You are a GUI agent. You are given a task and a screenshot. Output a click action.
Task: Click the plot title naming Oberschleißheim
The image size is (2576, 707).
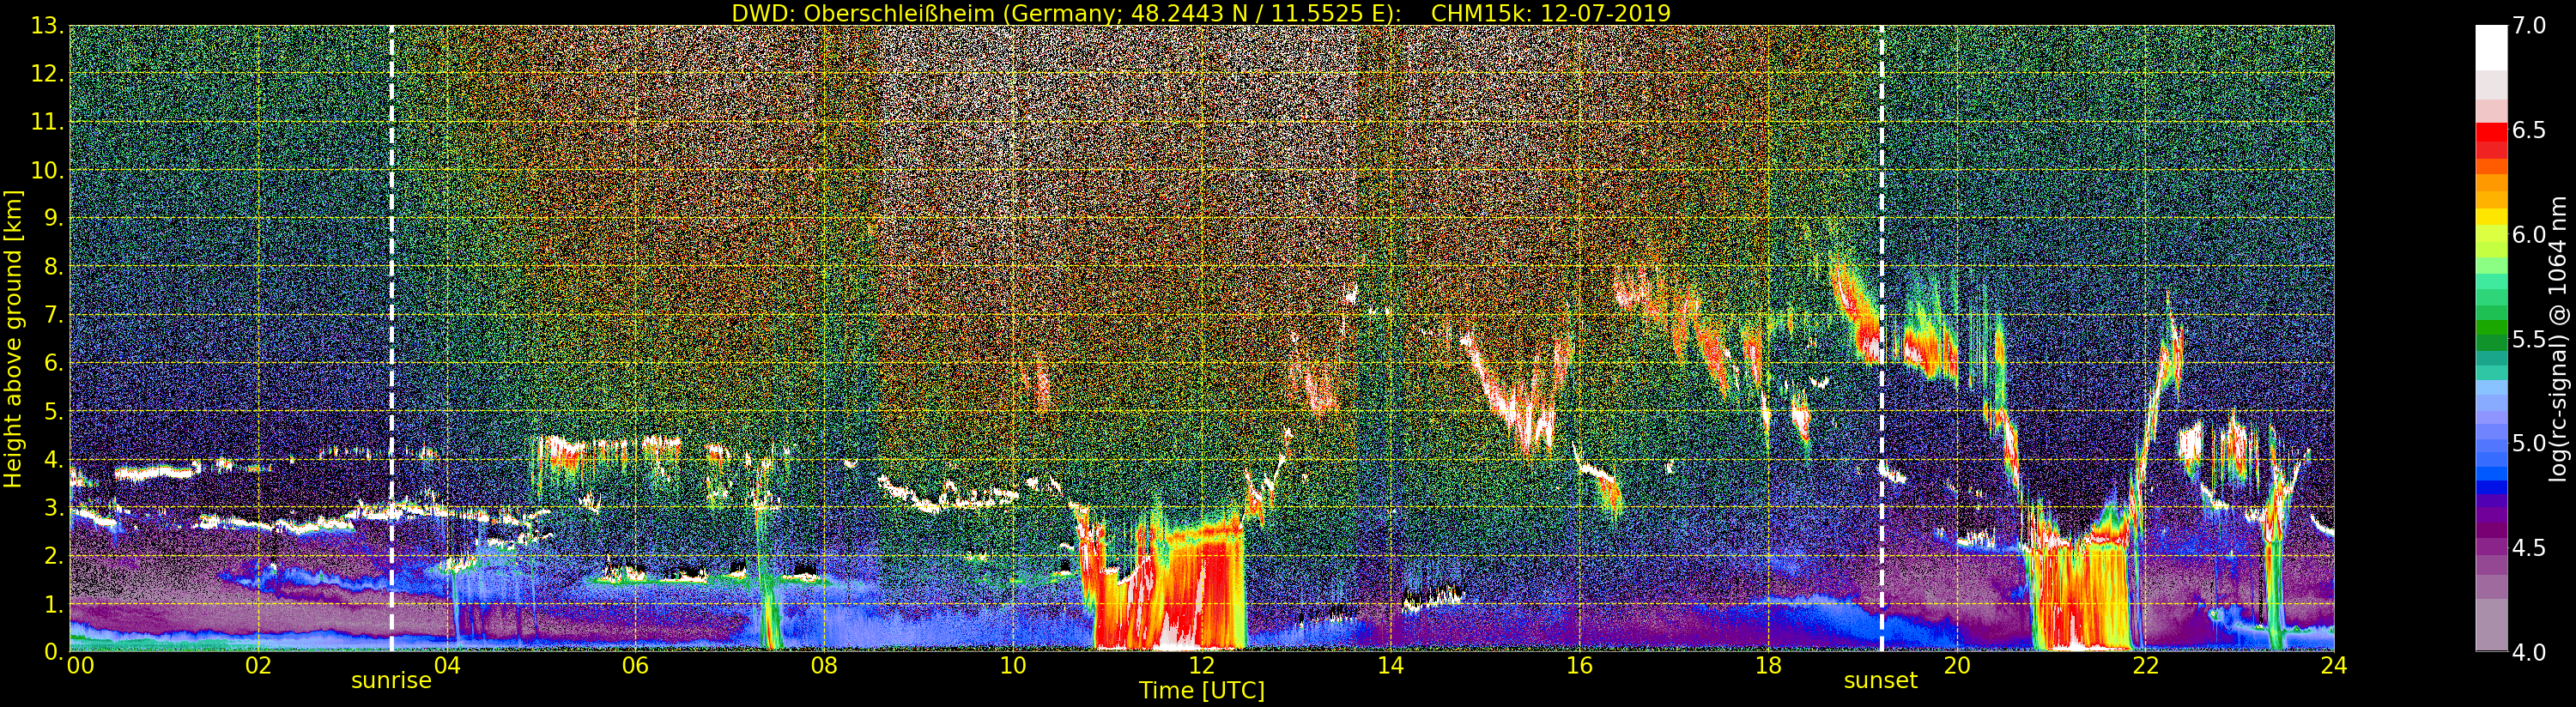click(x=1201, y=13)
